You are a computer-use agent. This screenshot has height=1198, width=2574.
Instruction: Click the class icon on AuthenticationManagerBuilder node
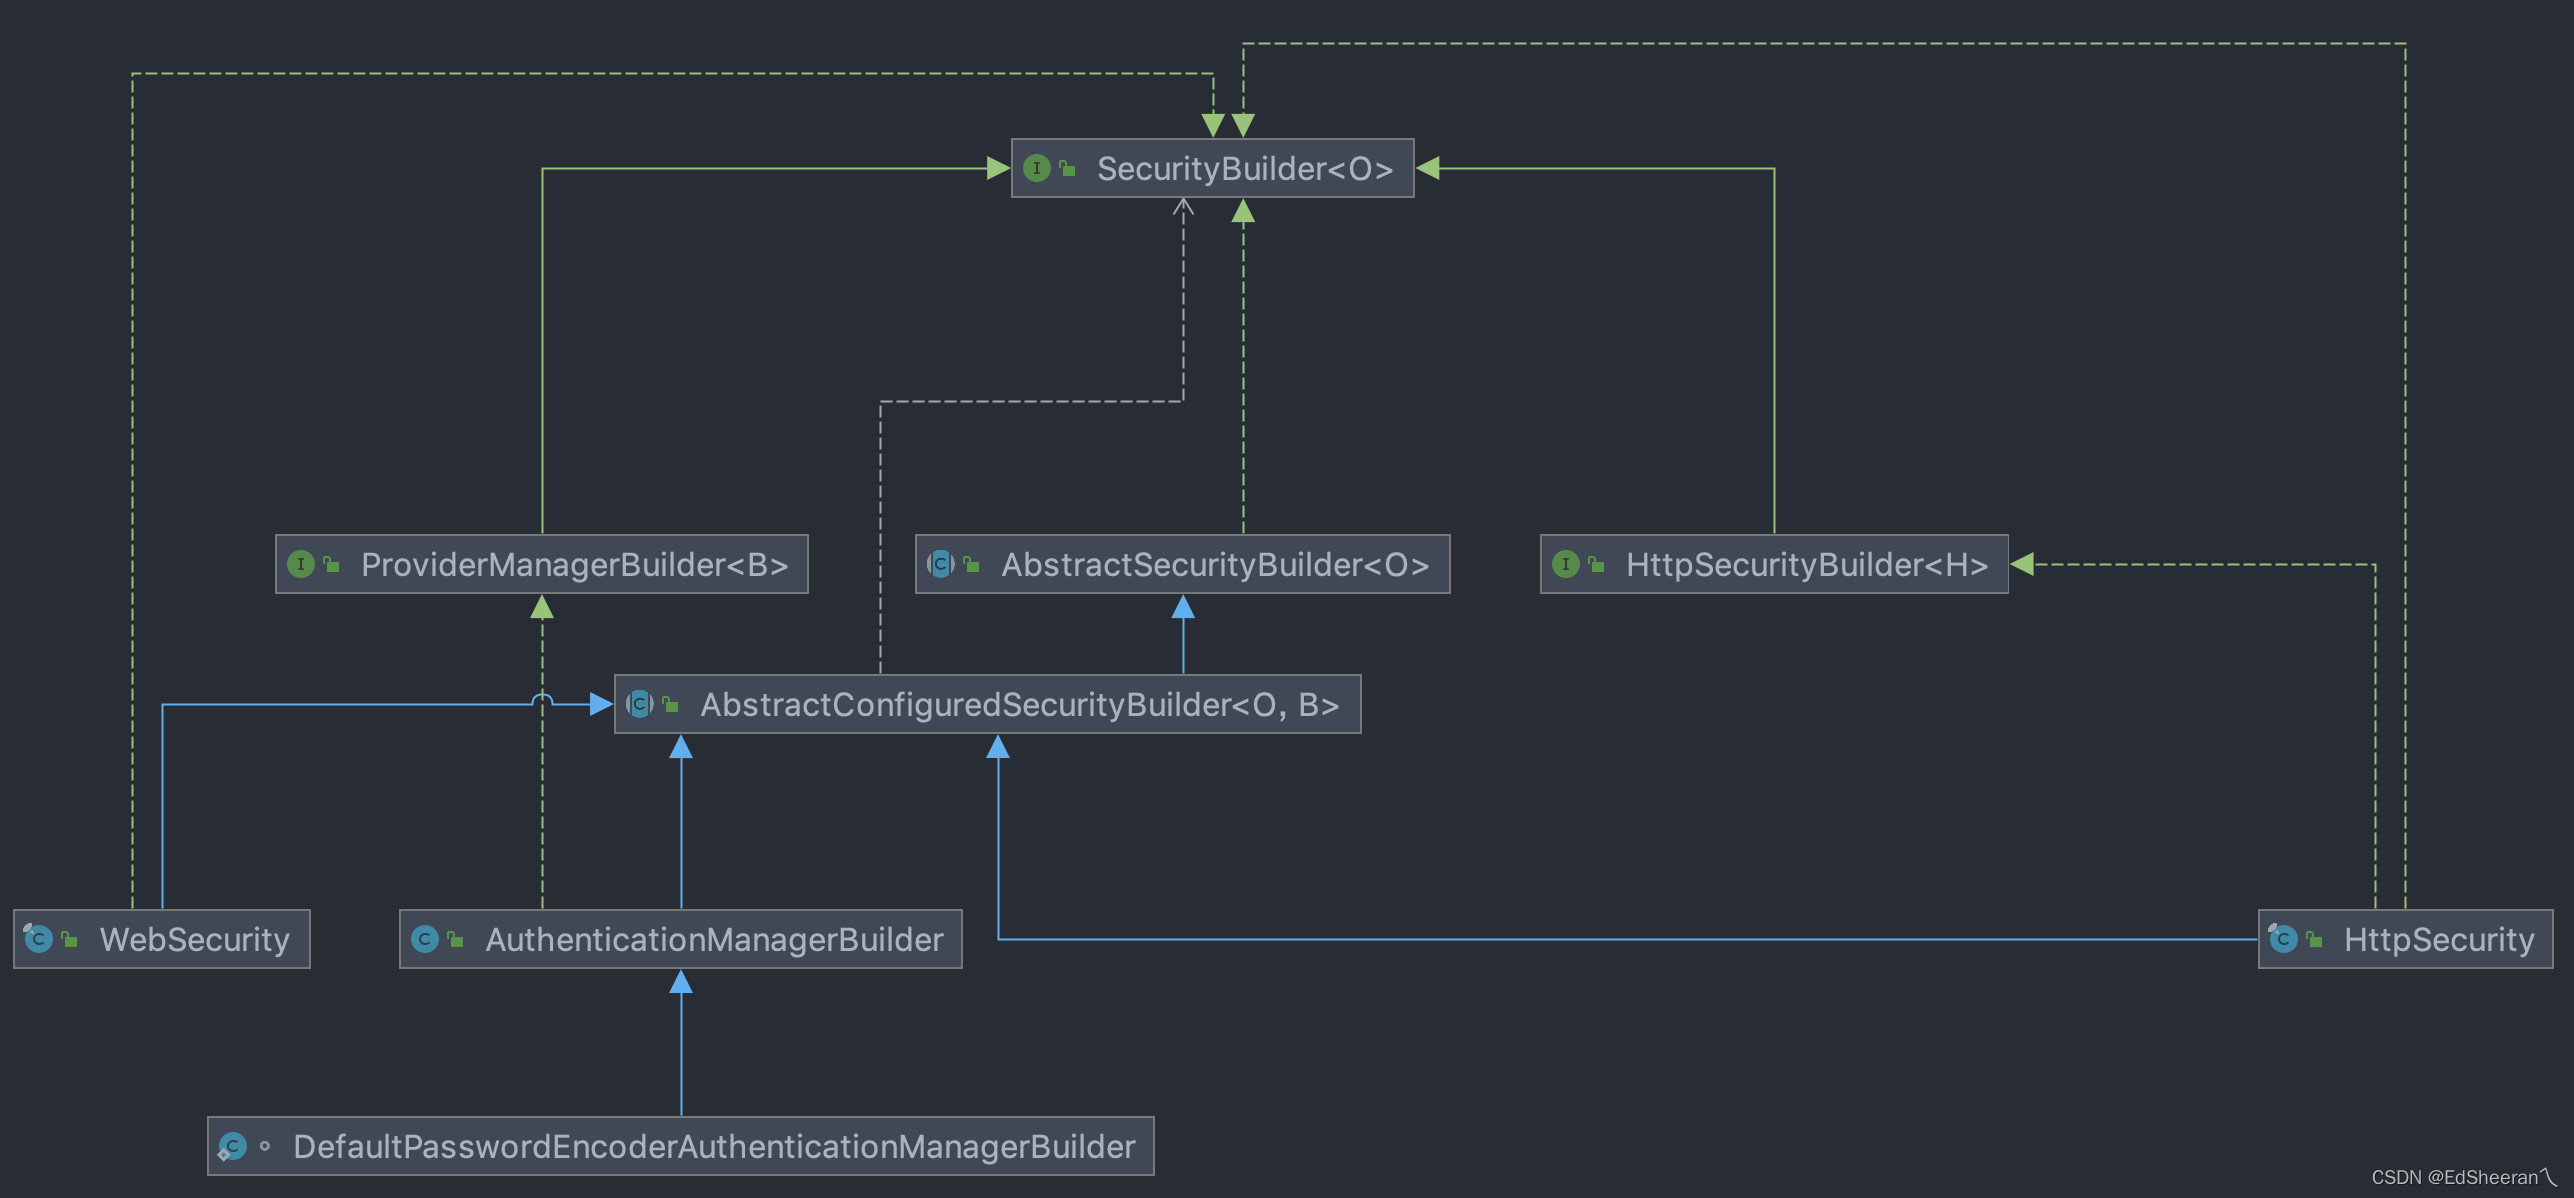pos(425,939)
